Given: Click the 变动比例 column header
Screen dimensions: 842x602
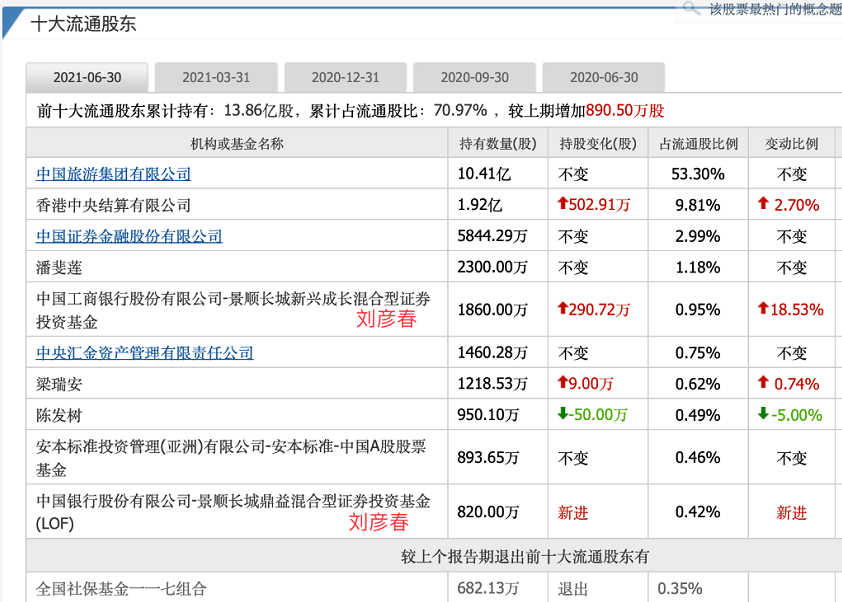Looking at the screenshot, I should coord(792,144).
